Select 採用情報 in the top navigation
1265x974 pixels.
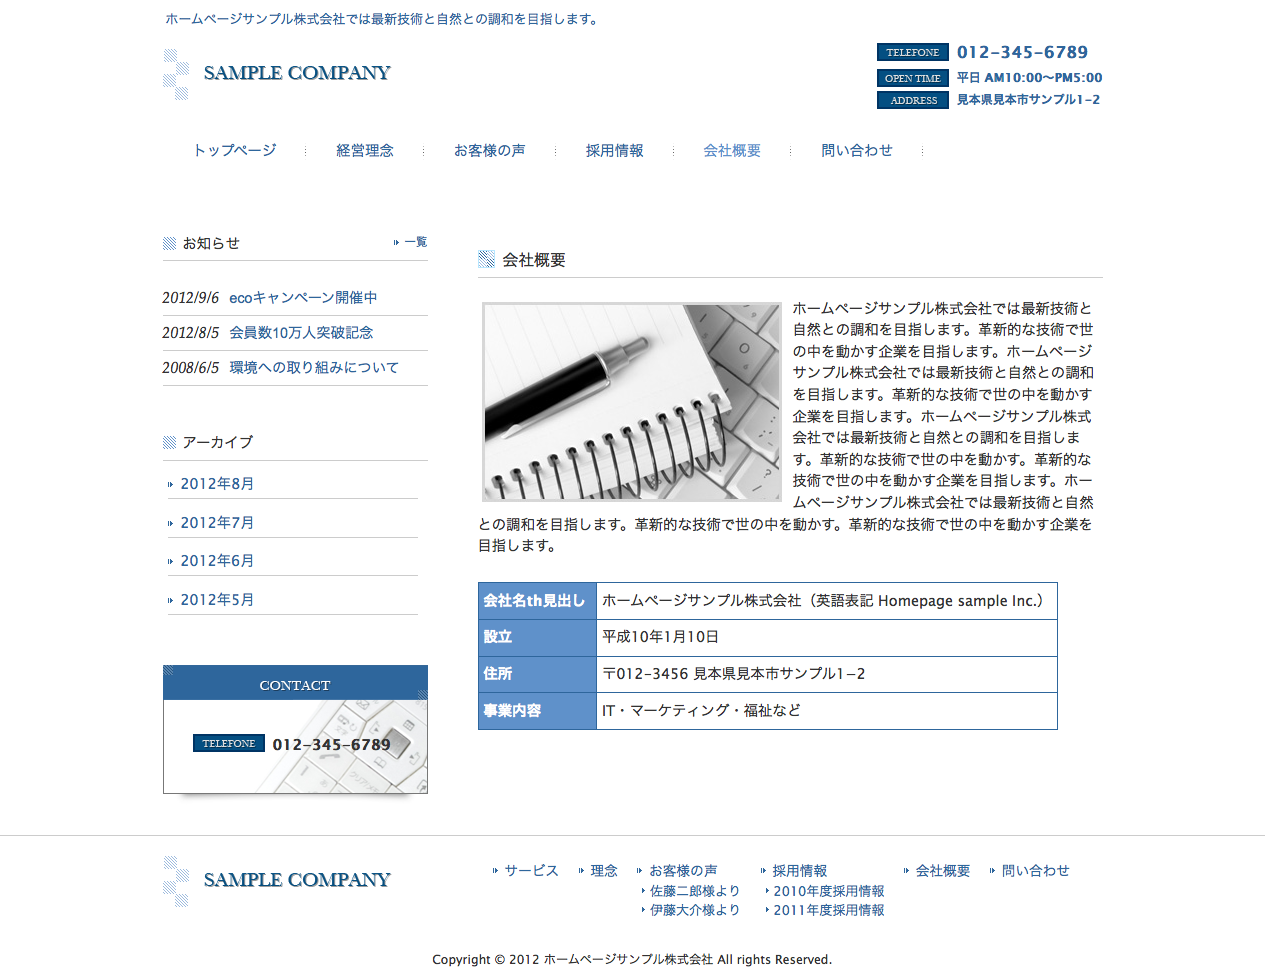click(x=614, y=150)
